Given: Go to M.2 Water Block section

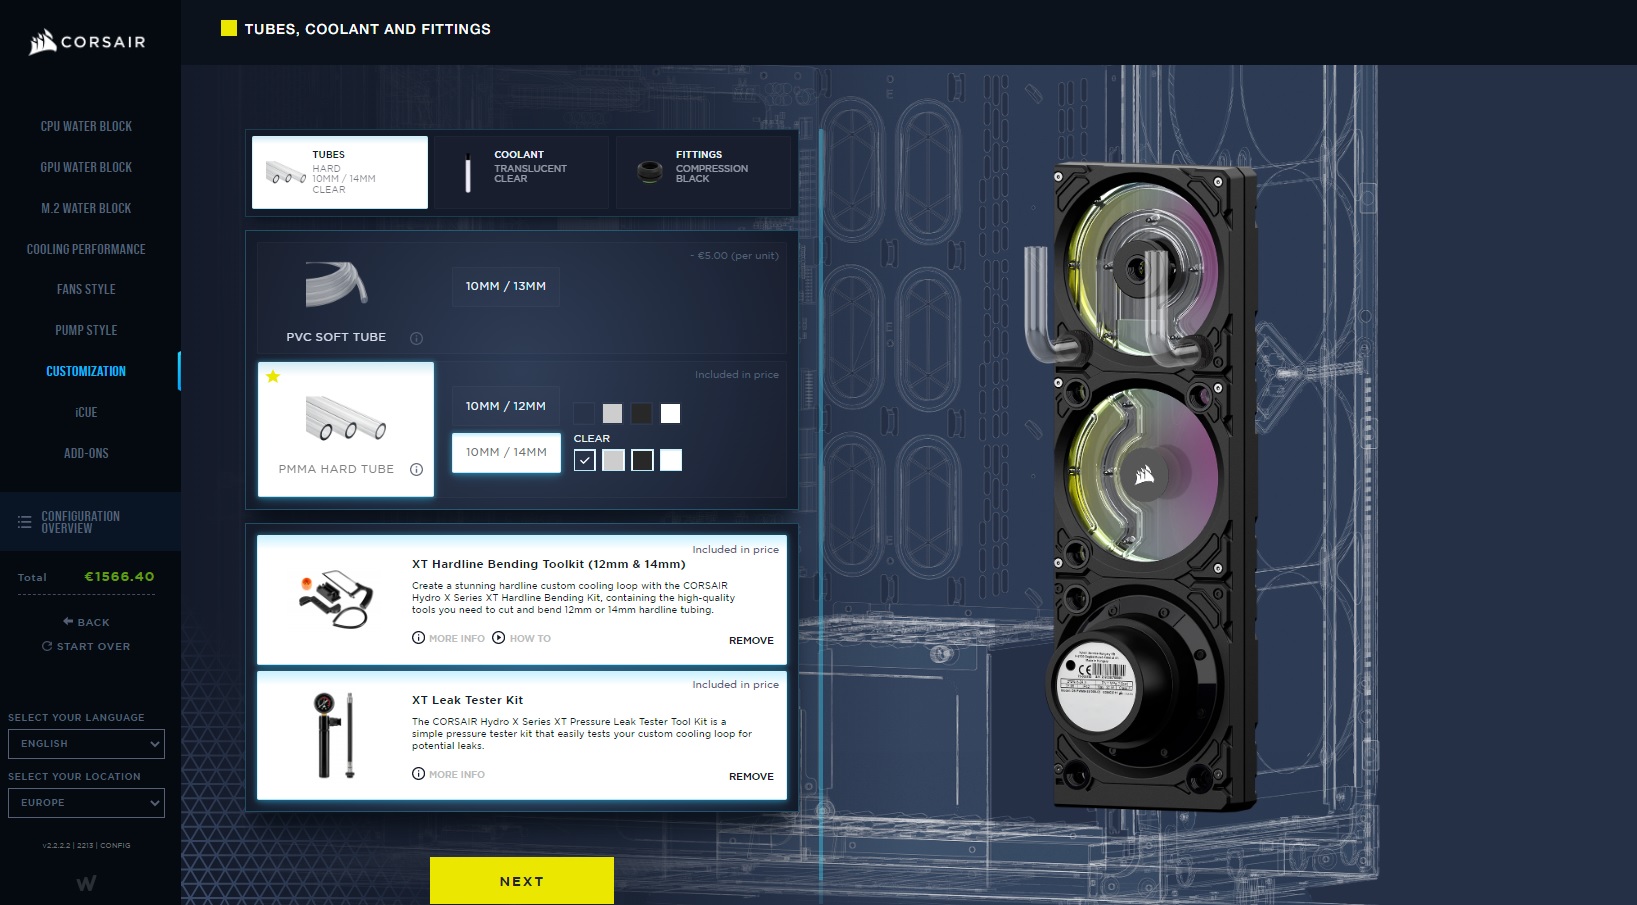Looking at the screenshot, I should coord(86,208).
